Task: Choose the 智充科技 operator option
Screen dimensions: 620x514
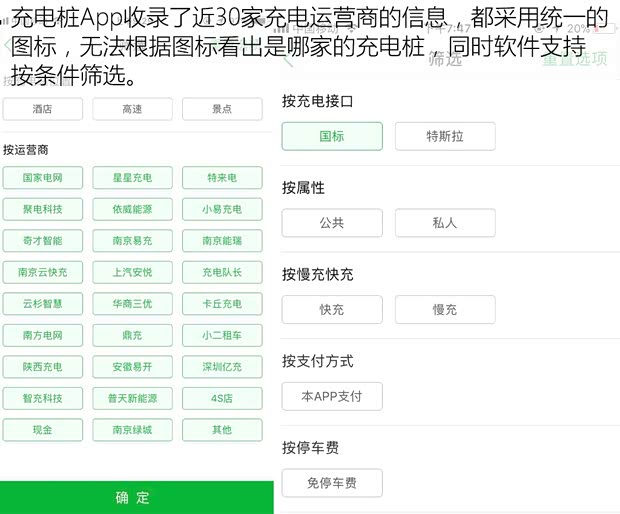Action: [43, 398]
